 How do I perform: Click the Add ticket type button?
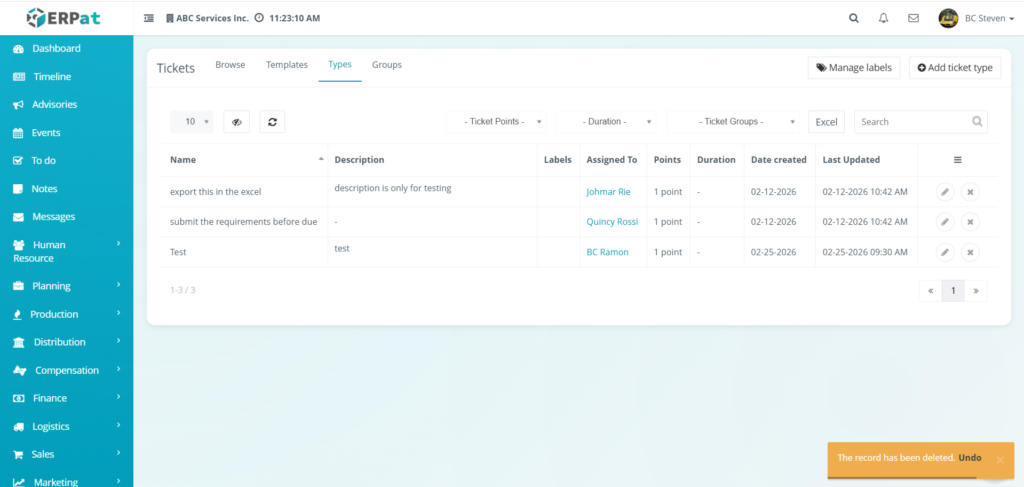[x=955, y=68]
